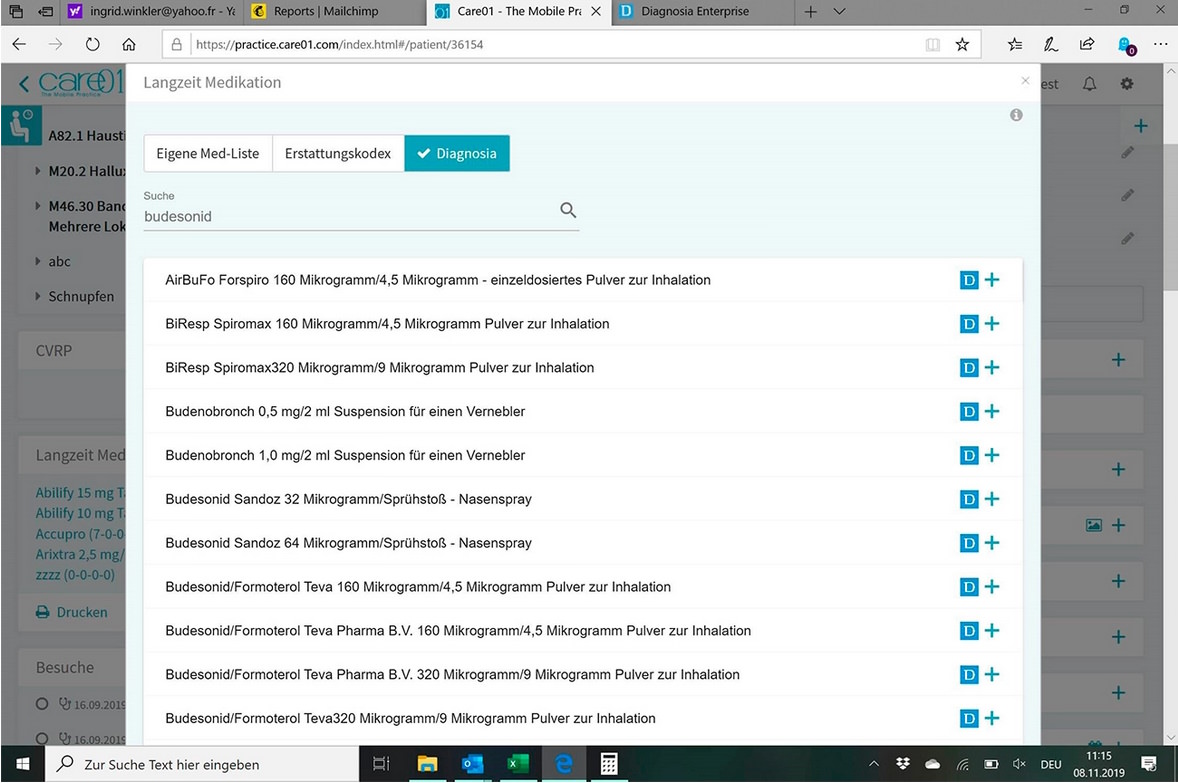Open Diagnosia D icon for Budenobronch 0,5 mg
The height and width of the screenshot is (783, 1178).
[969, 411]
